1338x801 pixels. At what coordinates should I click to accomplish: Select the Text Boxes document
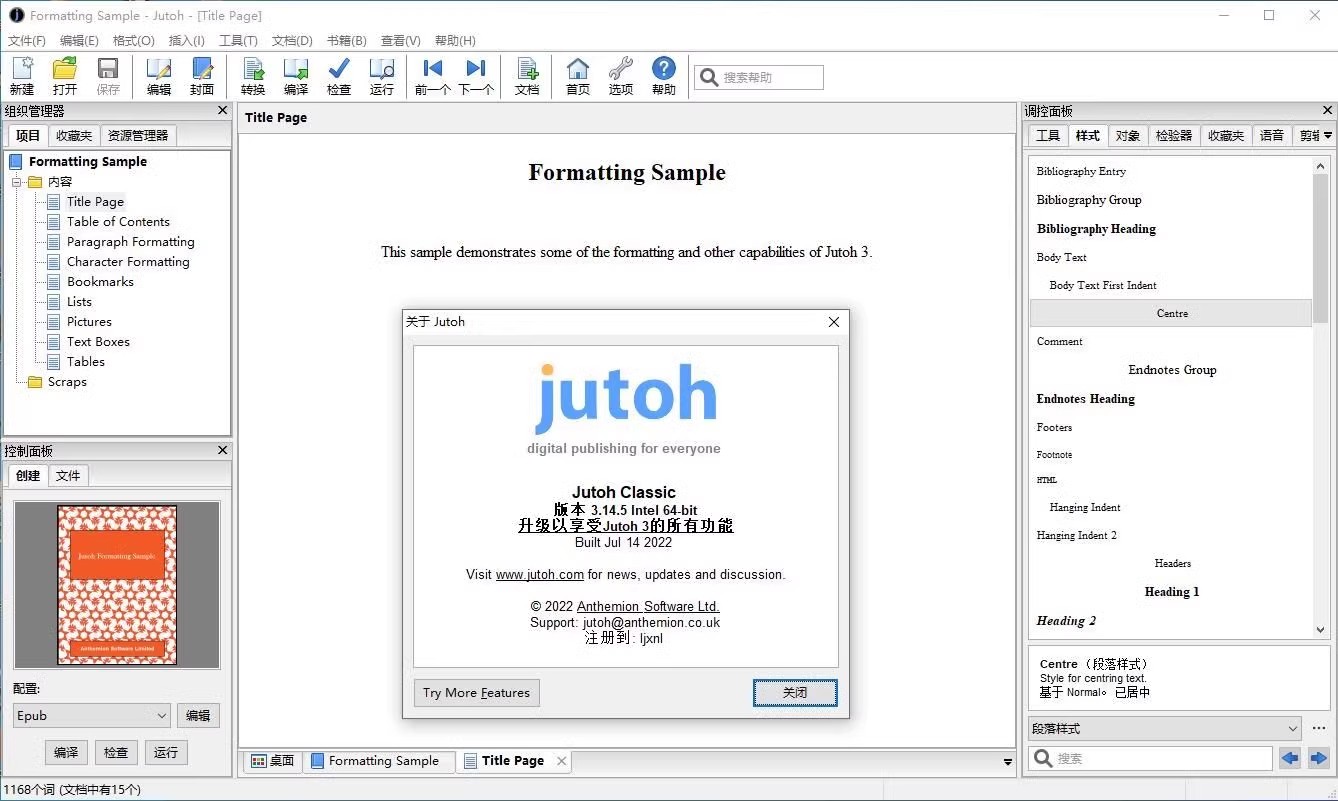point(98,342)
